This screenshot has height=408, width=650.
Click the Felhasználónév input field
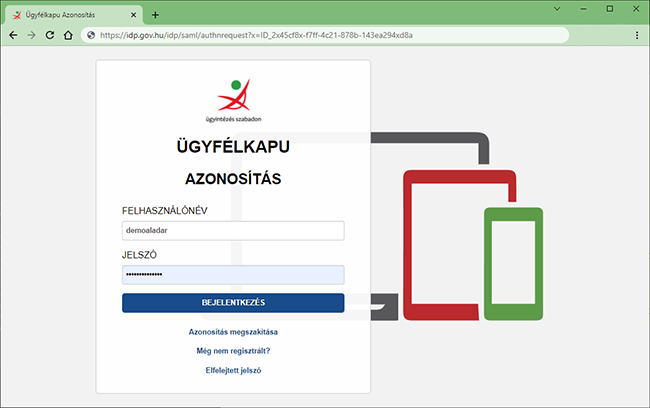(x=233, y=231)
